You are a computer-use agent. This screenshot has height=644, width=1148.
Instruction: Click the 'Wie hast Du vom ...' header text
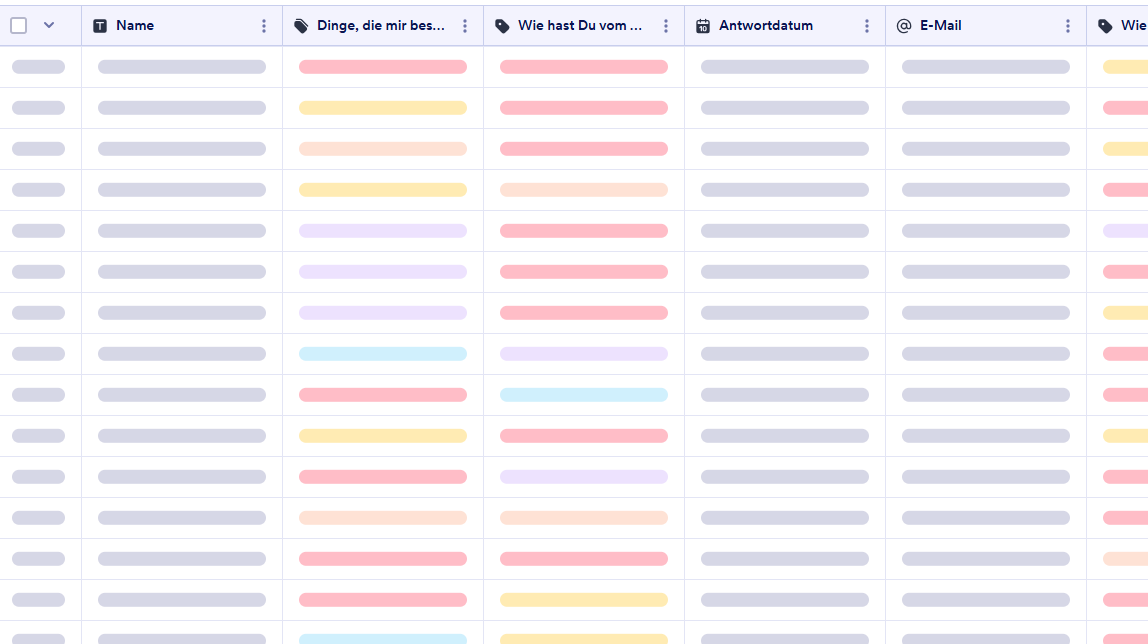click(x=580, y=26)
